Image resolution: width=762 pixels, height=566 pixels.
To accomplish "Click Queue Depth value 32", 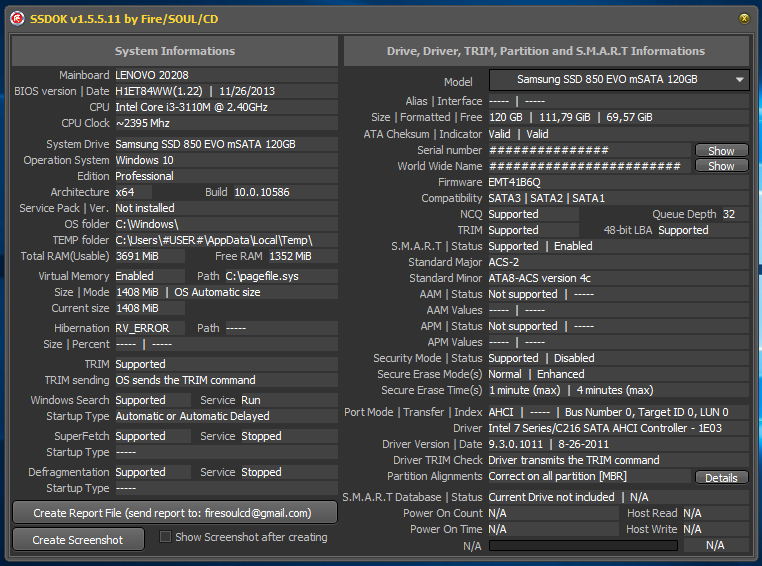I will 729,214.
